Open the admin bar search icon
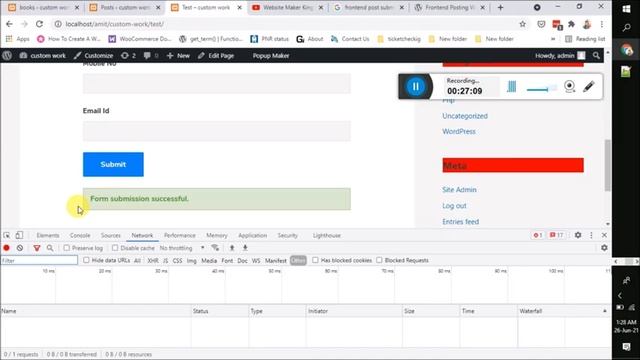Image resolution: width=640 pixels, height=360 pixels. [596, 56]
